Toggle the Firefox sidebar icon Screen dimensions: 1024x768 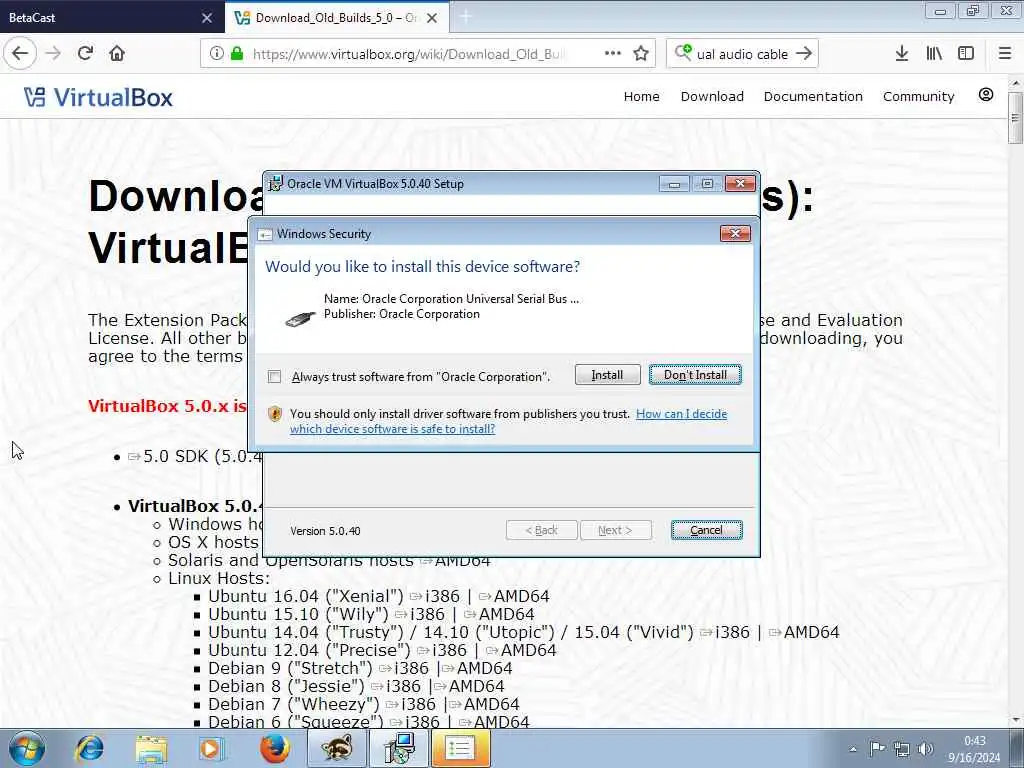click(x=966, y=54)
